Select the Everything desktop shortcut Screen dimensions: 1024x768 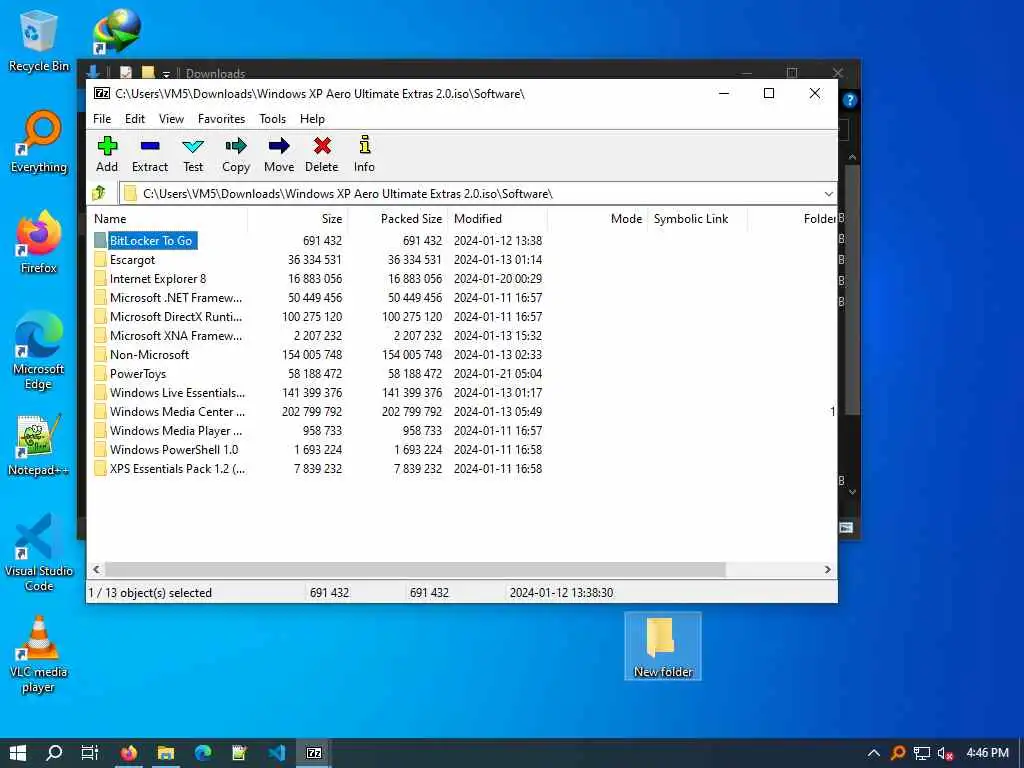tap(39, 142)
